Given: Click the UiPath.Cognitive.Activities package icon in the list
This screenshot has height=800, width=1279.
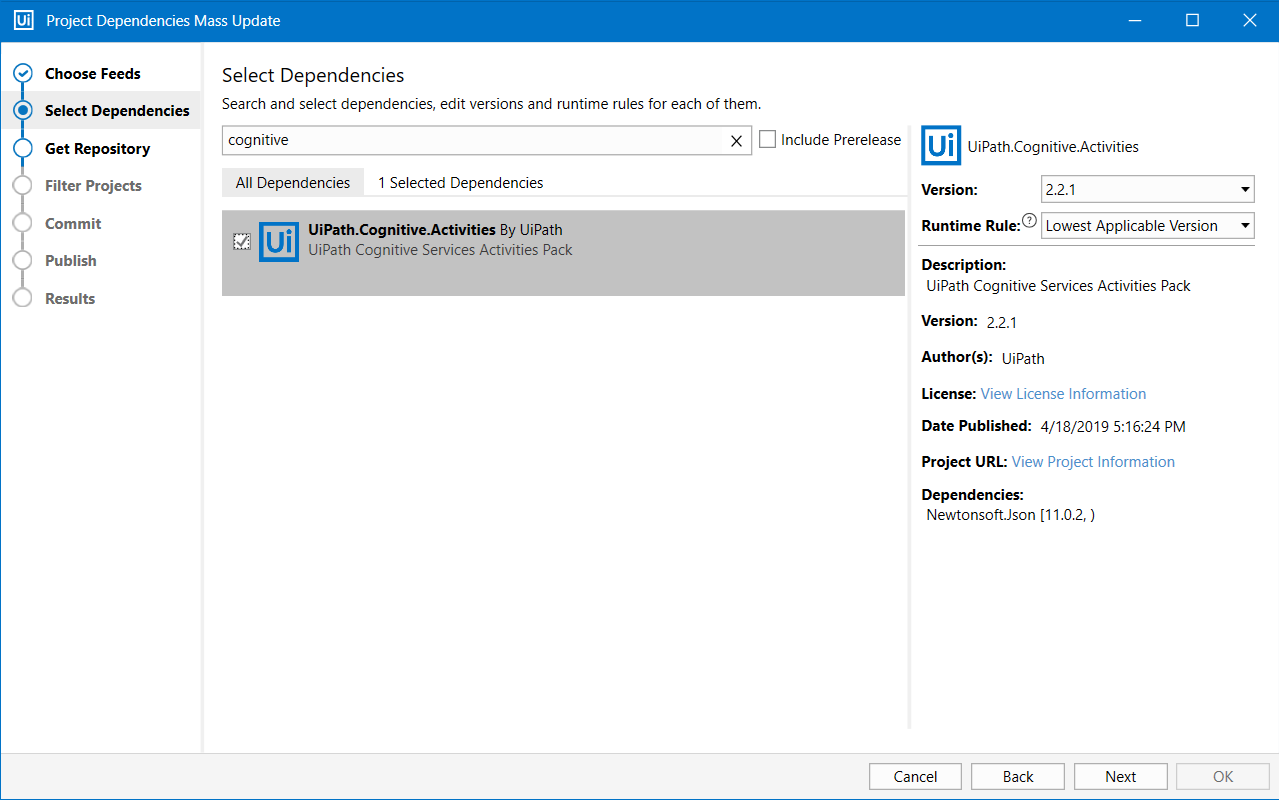Looking at the screenshot, I should pos(279,241).
